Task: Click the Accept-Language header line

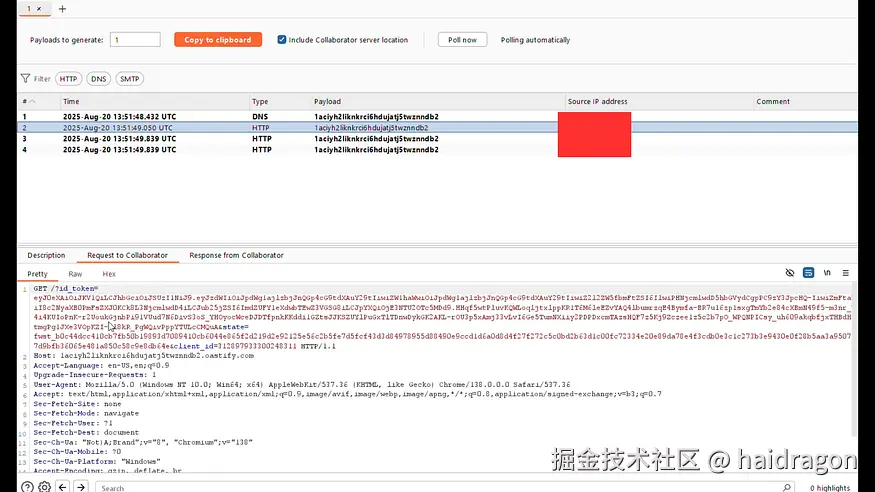Action: [x=101, y=365]
